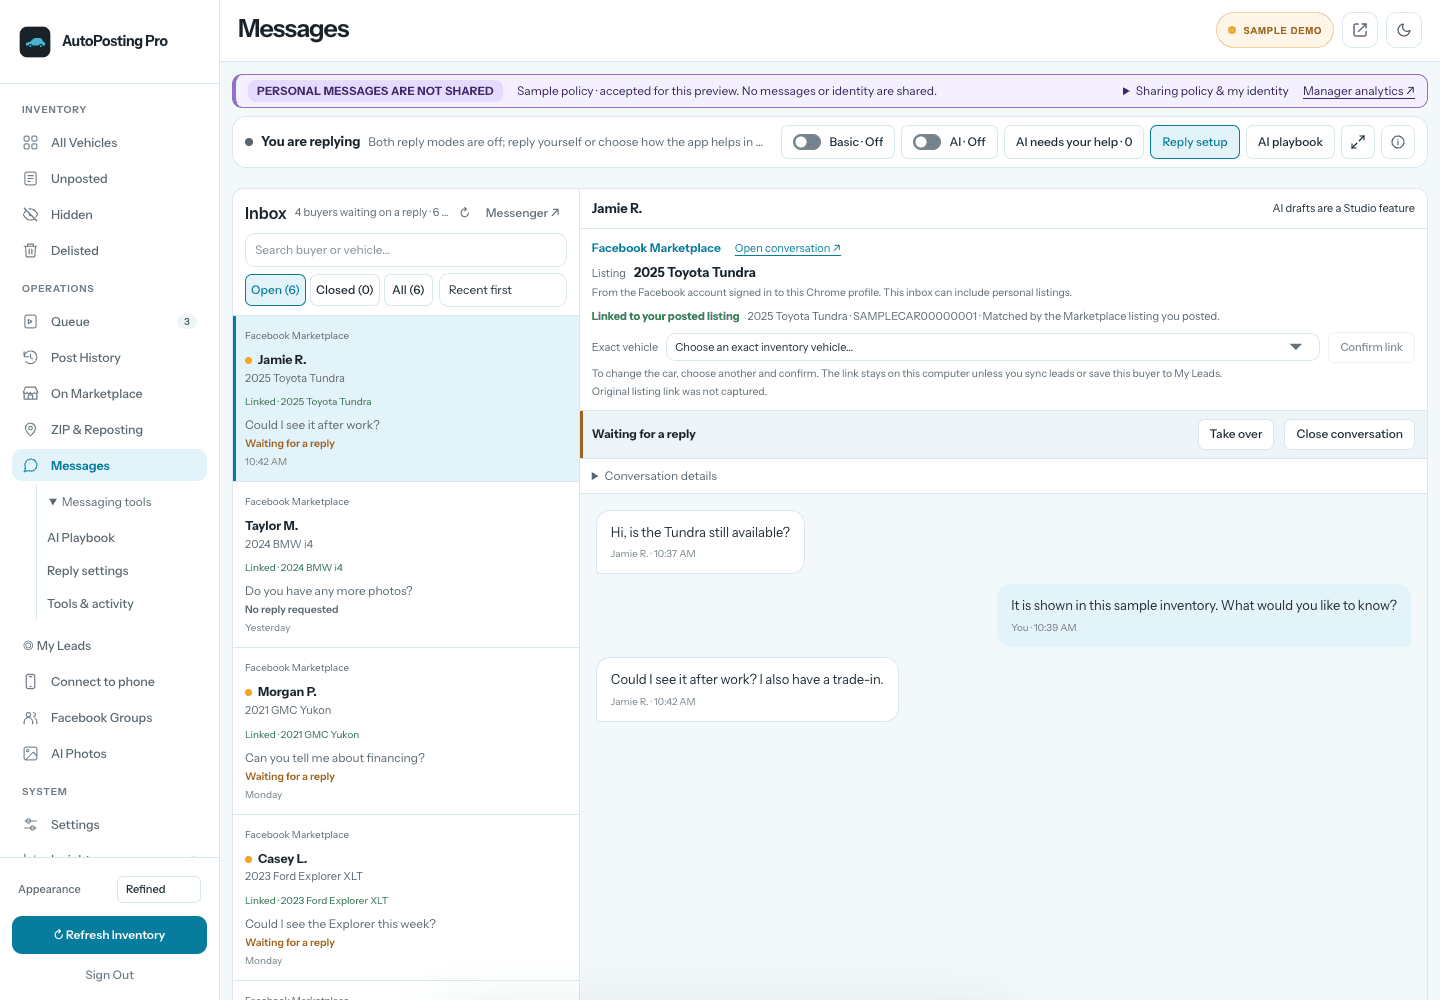Expand reply panel with the arrows icon
This screenshot has width=1440, height=1000.
tap(1358, 142)
